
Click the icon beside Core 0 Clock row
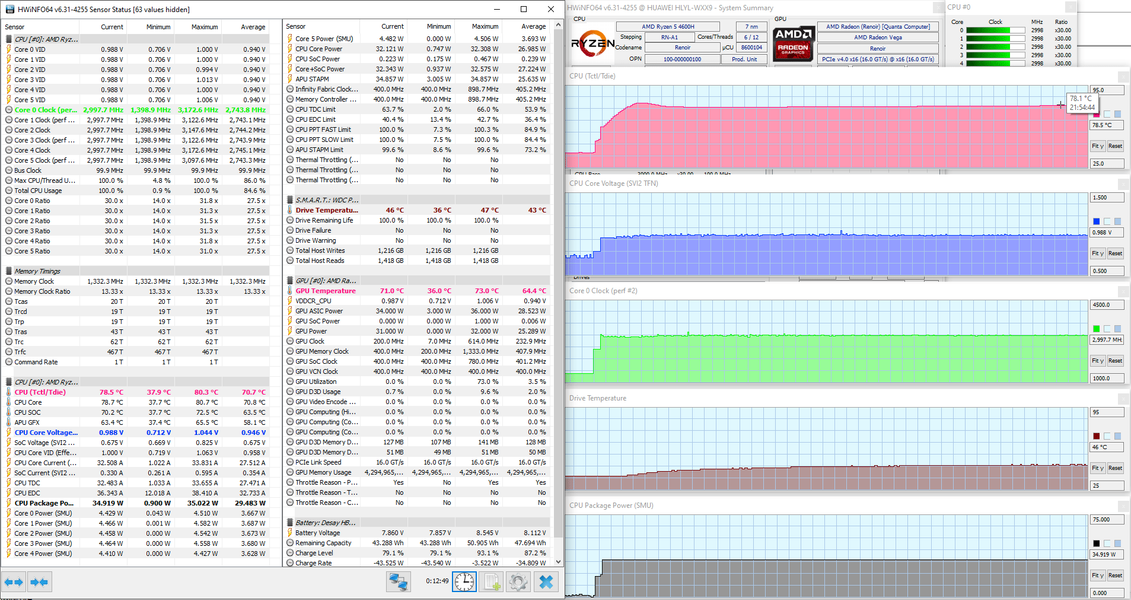click(x=9, y=110)
